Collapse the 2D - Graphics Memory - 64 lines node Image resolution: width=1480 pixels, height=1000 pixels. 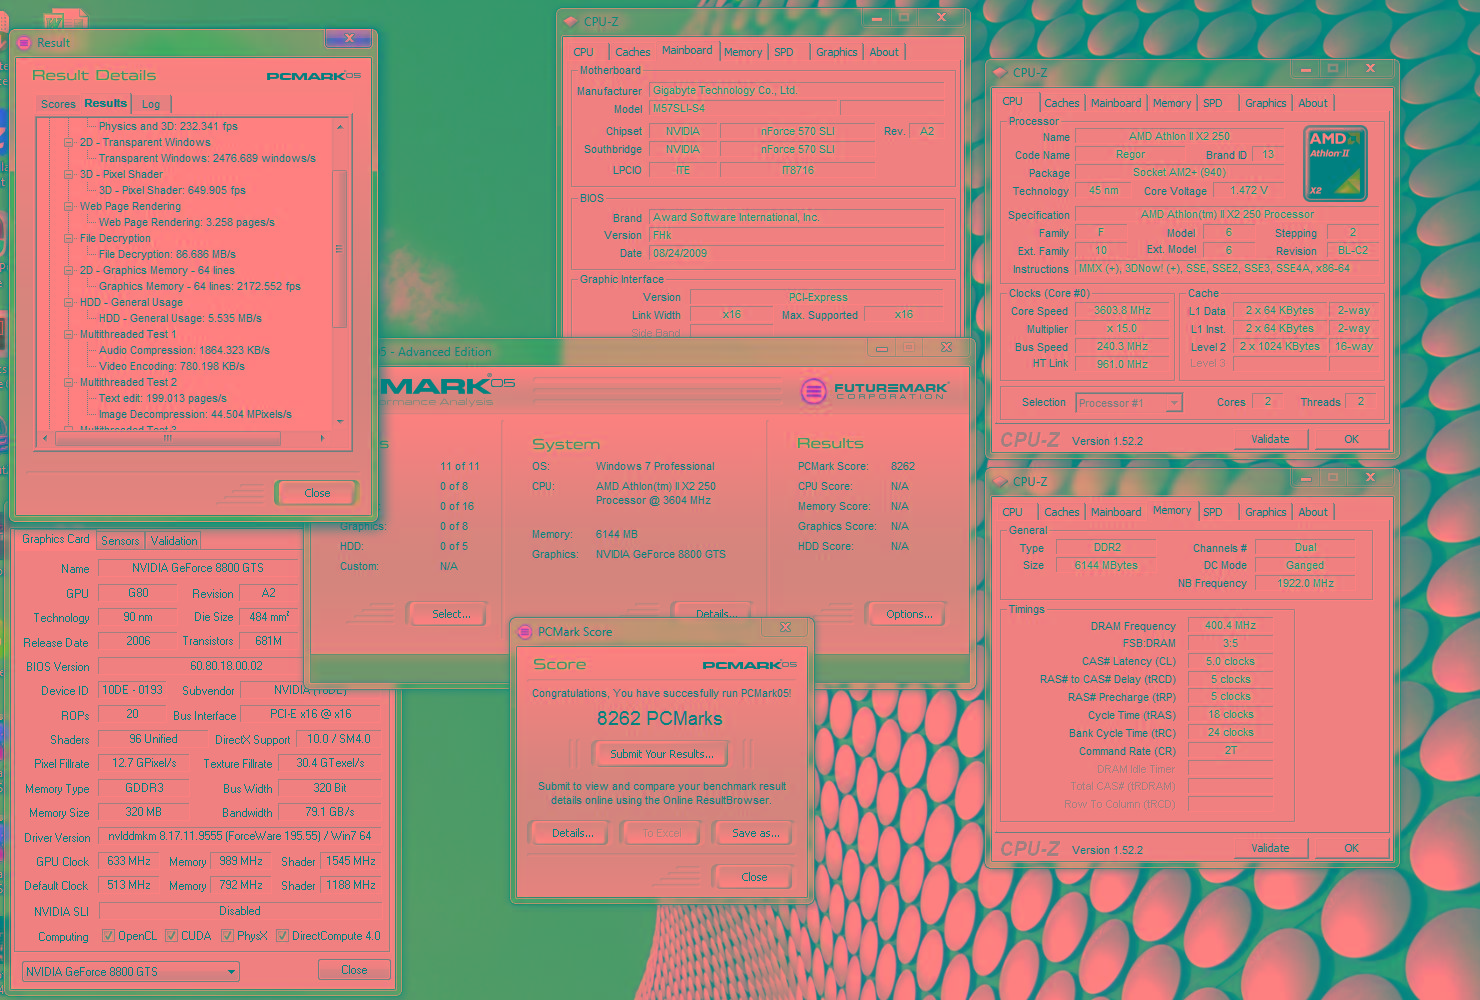(69, 270)
